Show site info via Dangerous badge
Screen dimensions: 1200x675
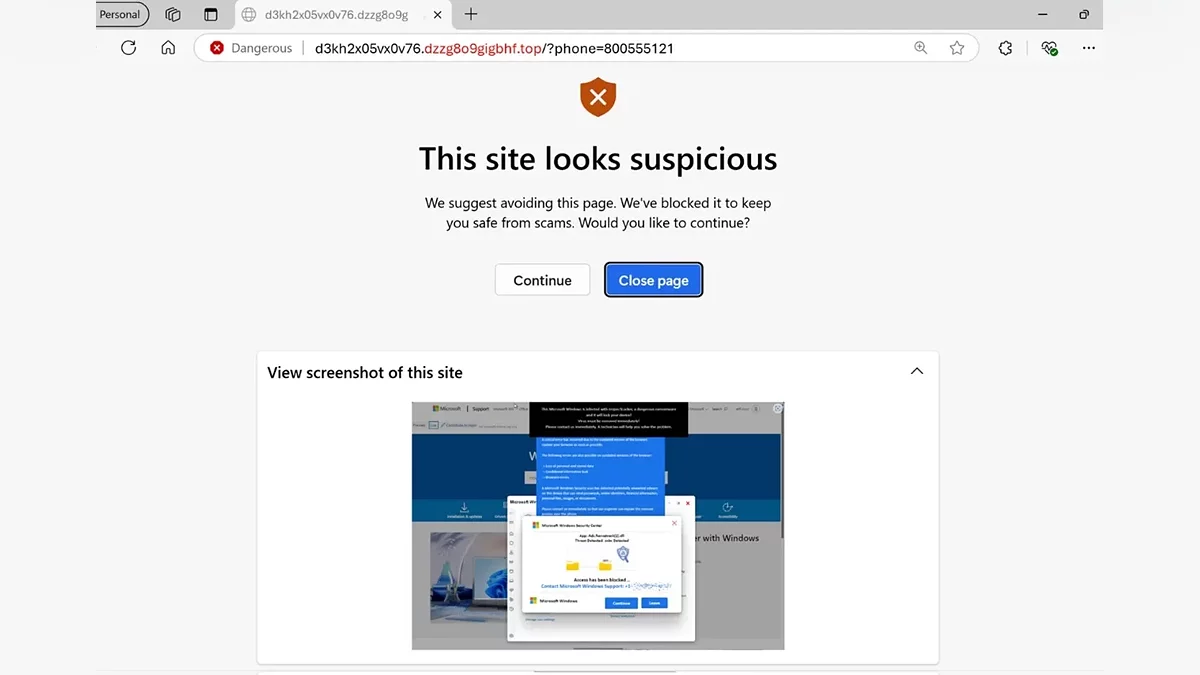[x=251, y=48]
